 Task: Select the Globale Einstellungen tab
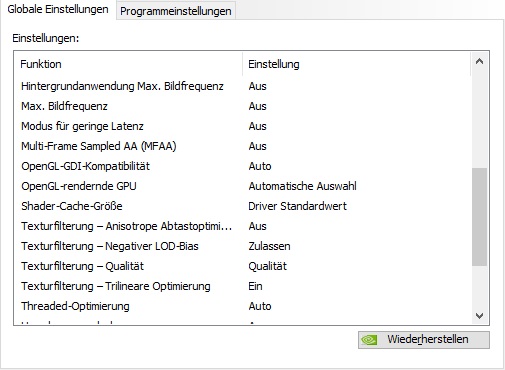pos(58,9)
